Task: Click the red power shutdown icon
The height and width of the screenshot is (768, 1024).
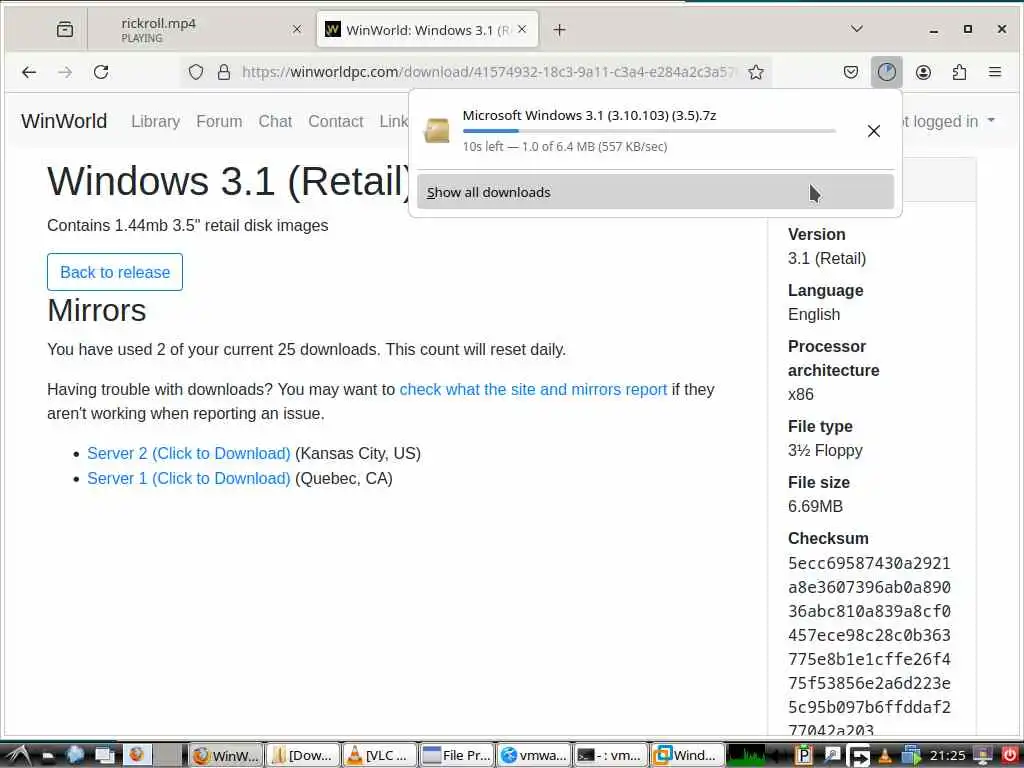Action: coord(1009,755)
